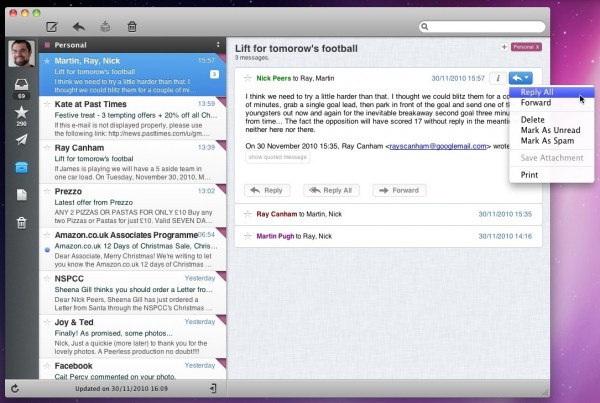Click the trash icon in the top toolbar
The width and height of the screenshot is (600, 403).
pyautogui.click(x=132, y=26)
